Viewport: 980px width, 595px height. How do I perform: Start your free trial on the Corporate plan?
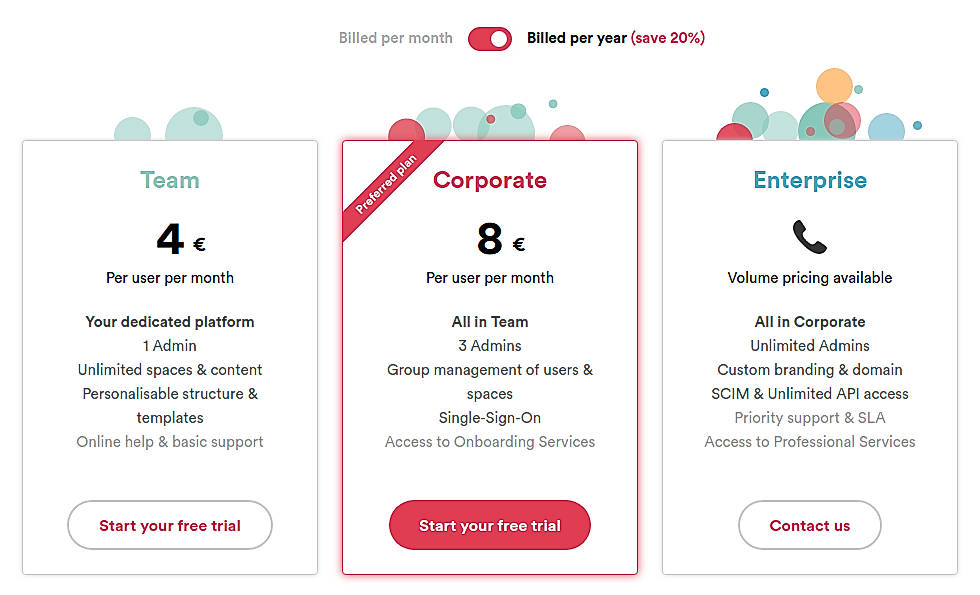[489, 525]
